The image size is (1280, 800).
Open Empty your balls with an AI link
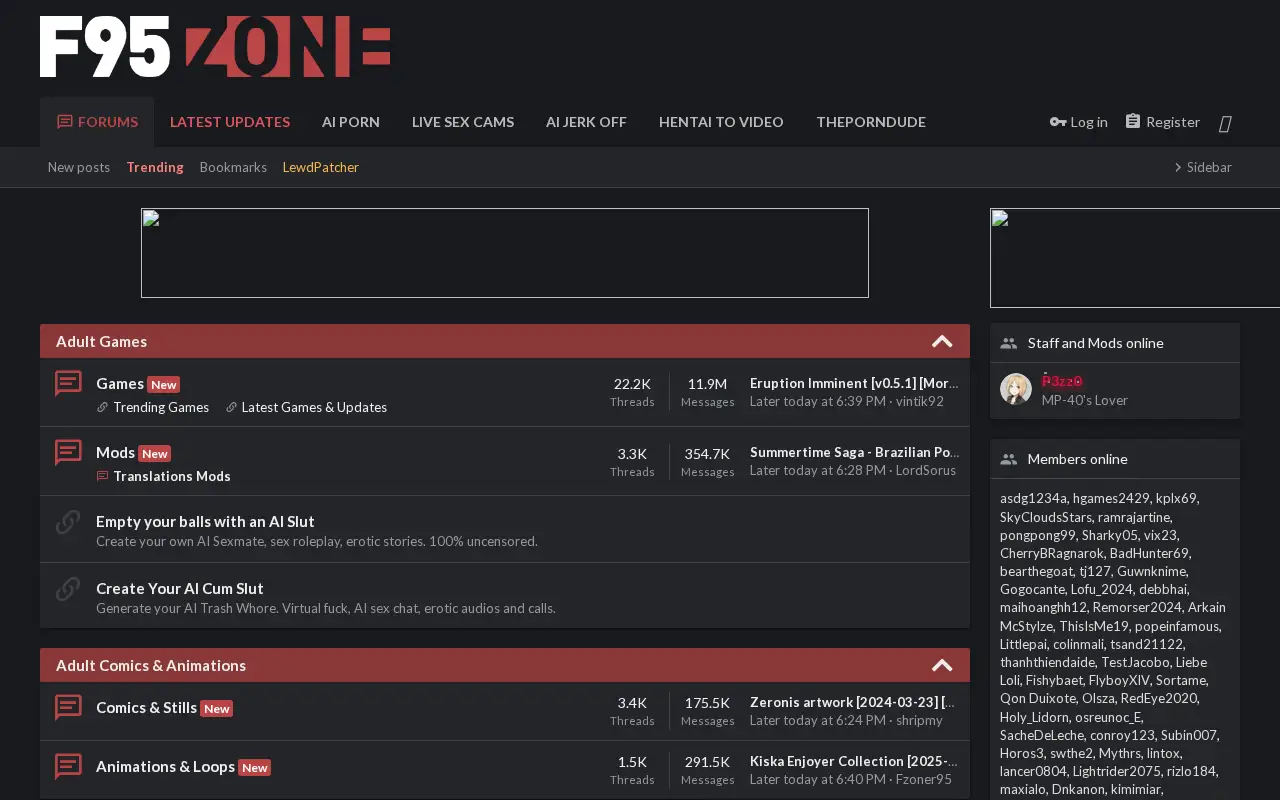pos(205,521)
